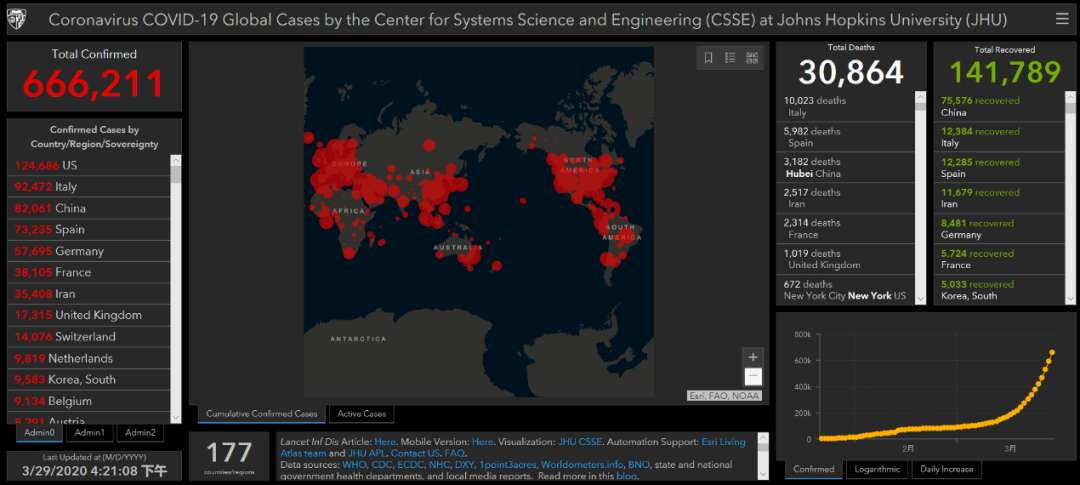
Task: Click 2,517 deaths Iran entry
Action: (x=845, y=198)
